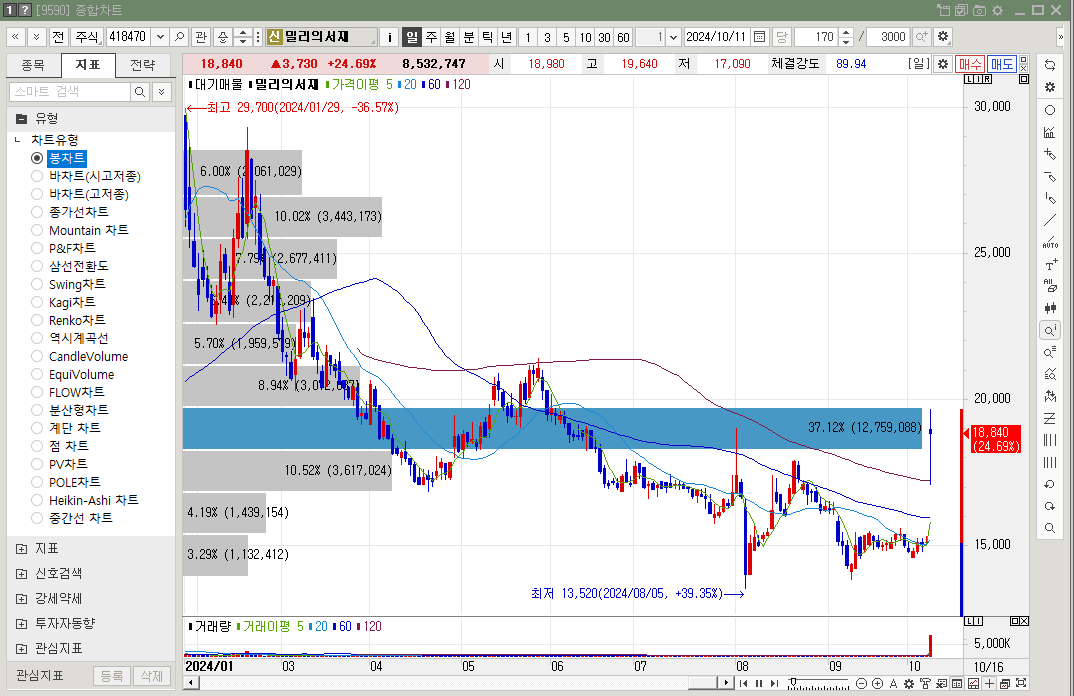Image resolution: width=1074 pixels, height=696 pixels.
Task: Click the zoom-plus icon next to 3000 field
Action: click(x=922, y=37)
